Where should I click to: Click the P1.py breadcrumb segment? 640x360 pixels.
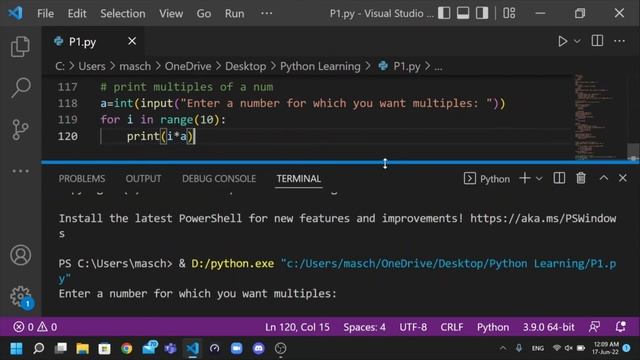click(400, 66)
